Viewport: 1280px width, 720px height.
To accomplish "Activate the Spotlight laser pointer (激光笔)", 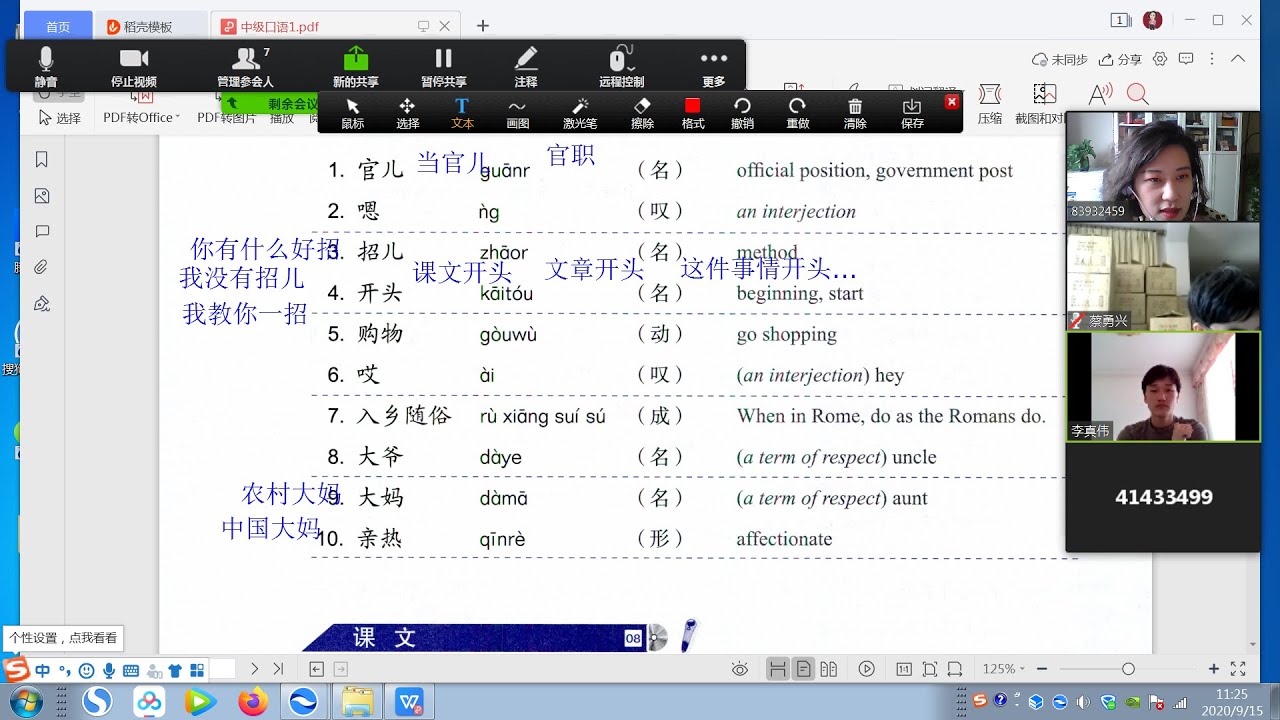I will pos(580,113).
